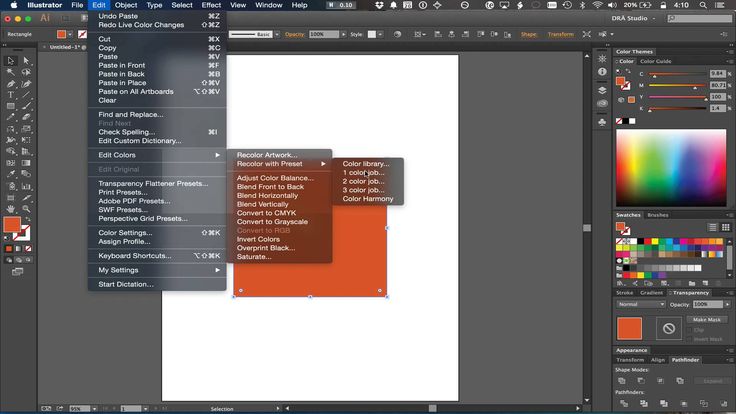Select the Direct Selection tool
This screenshot has height=414, width=736.
[26, 61]
